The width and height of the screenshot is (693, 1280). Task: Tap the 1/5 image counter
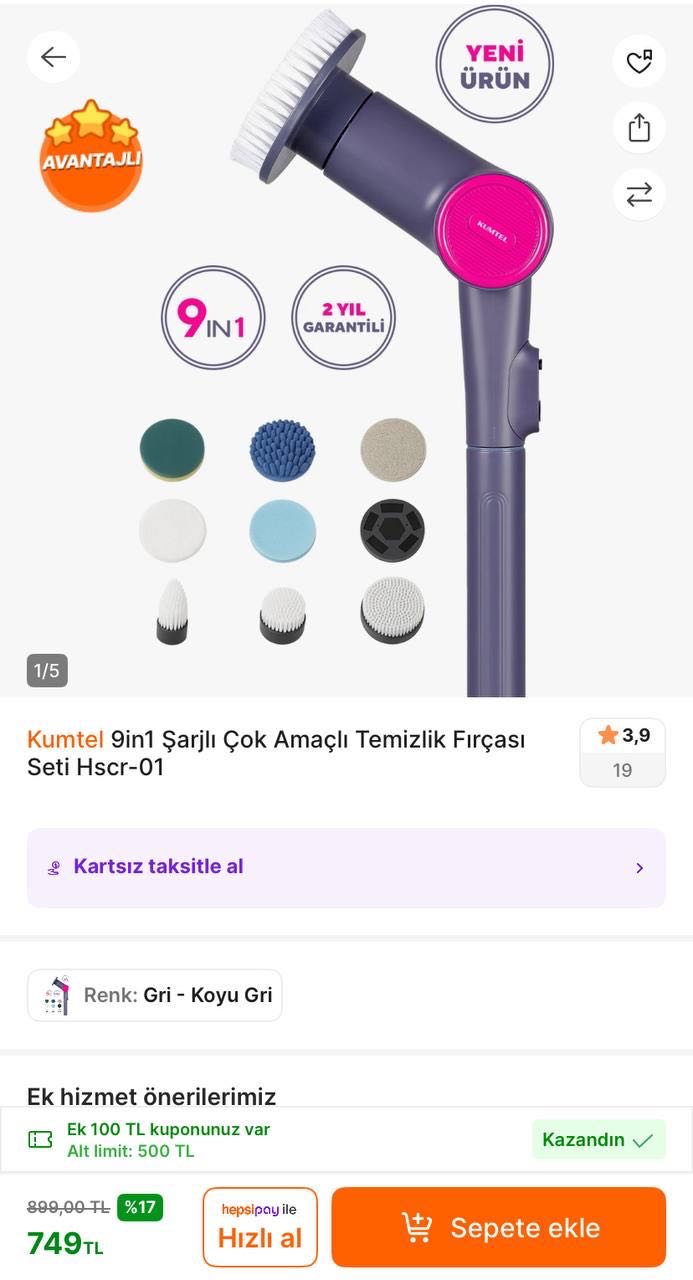tap(47, 670)
